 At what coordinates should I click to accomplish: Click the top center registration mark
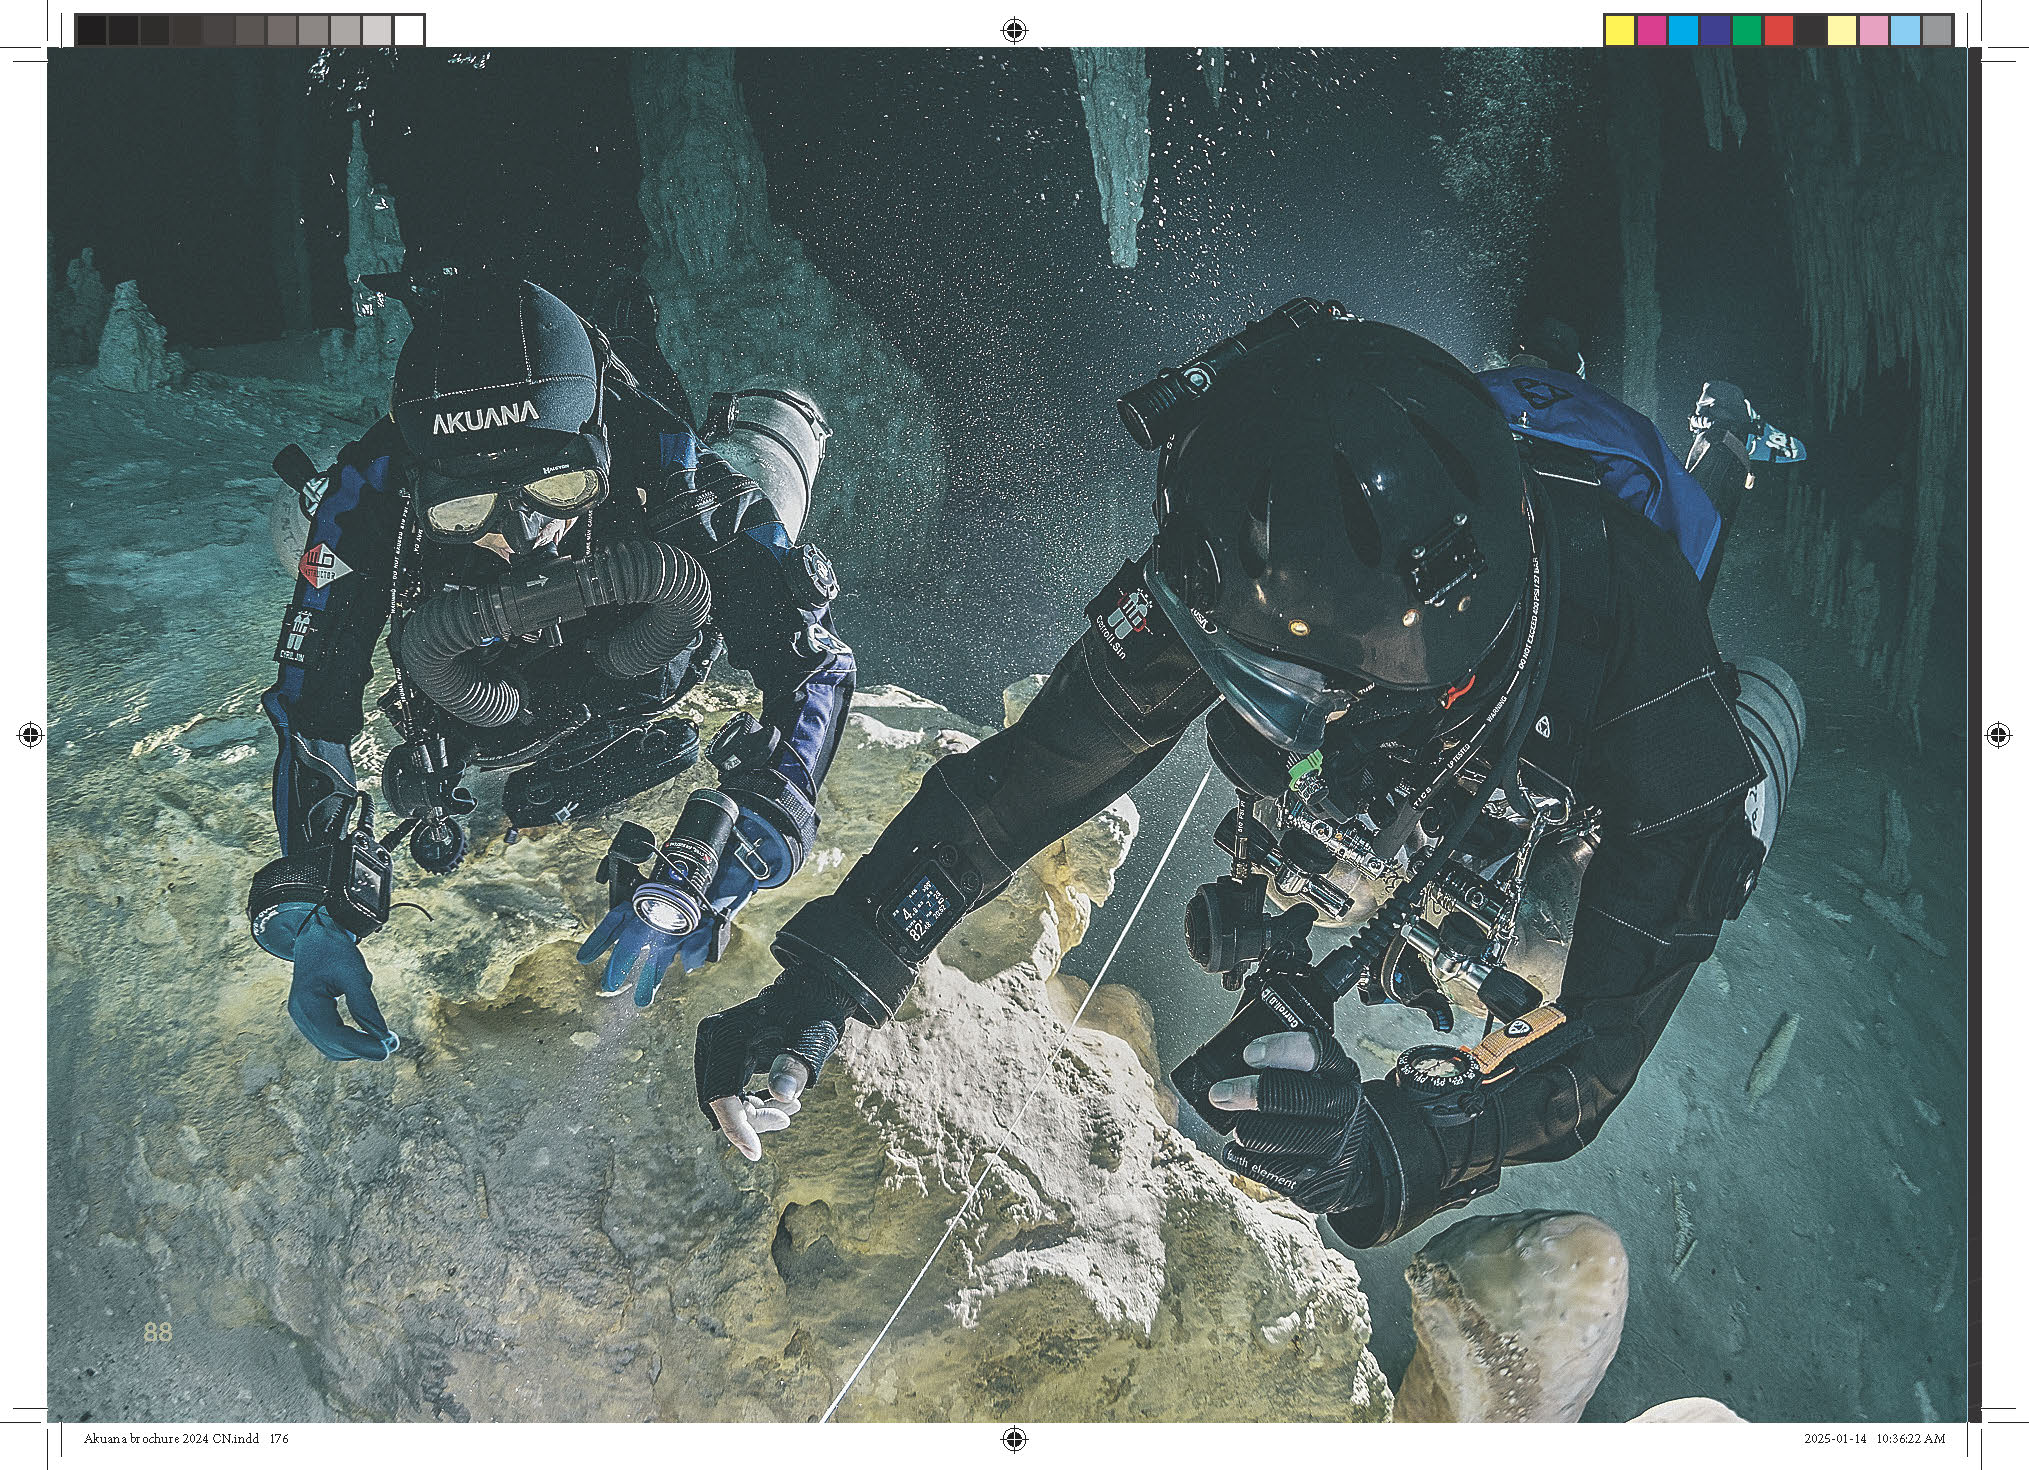click(1014, 31)
